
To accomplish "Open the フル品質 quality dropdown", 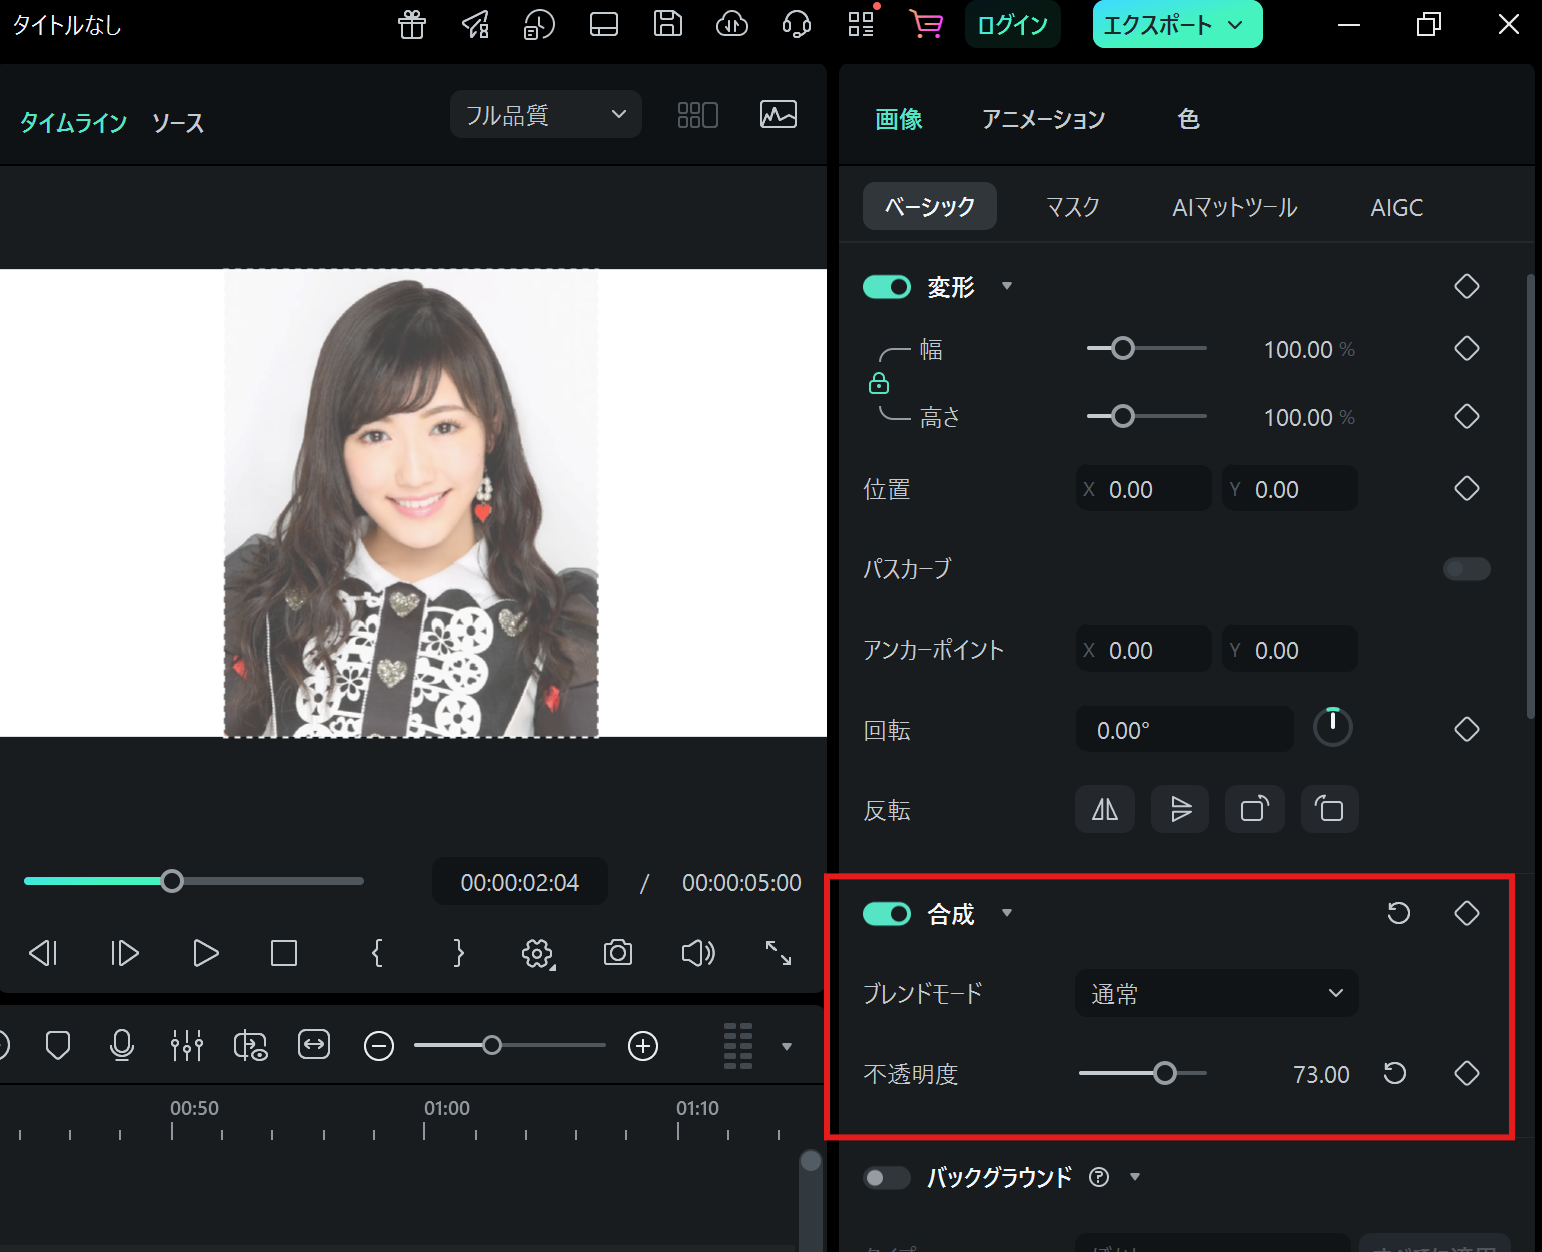I will [546, 115].
